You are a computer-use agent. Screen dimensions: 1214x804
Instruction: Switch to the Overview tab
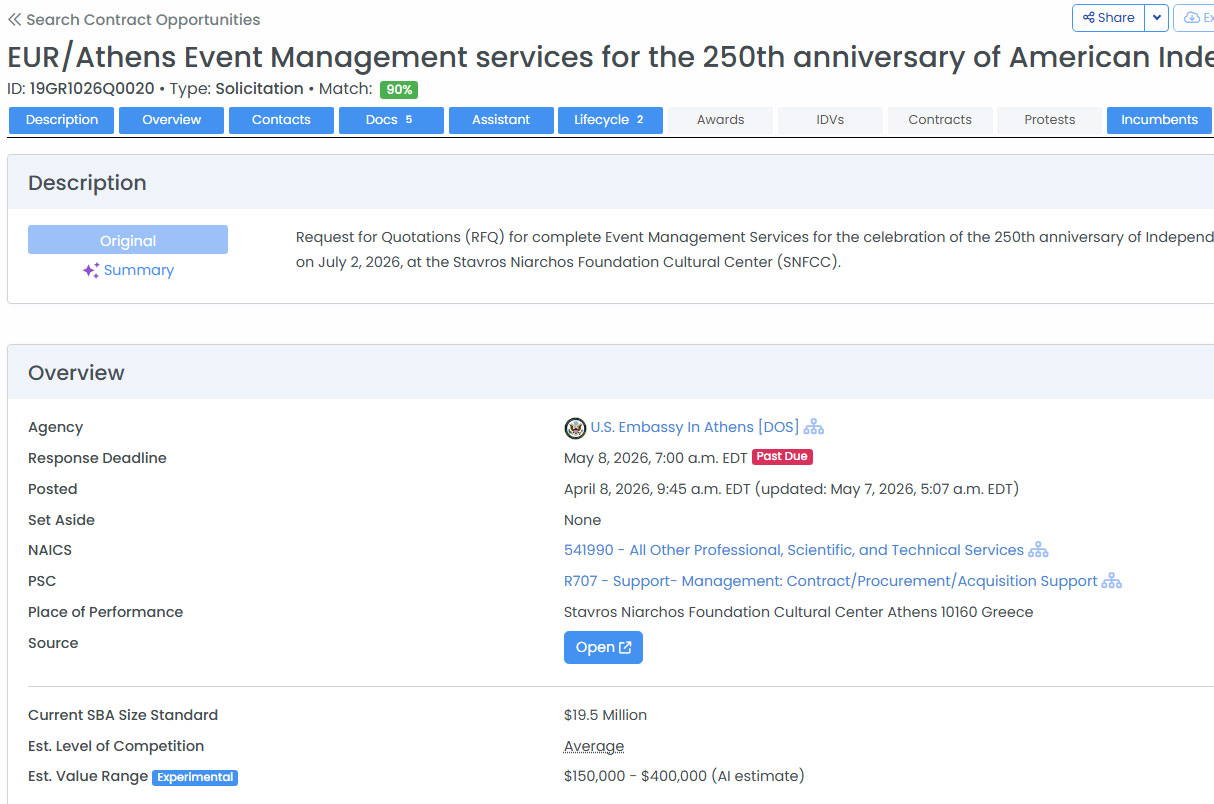point(172,120)
